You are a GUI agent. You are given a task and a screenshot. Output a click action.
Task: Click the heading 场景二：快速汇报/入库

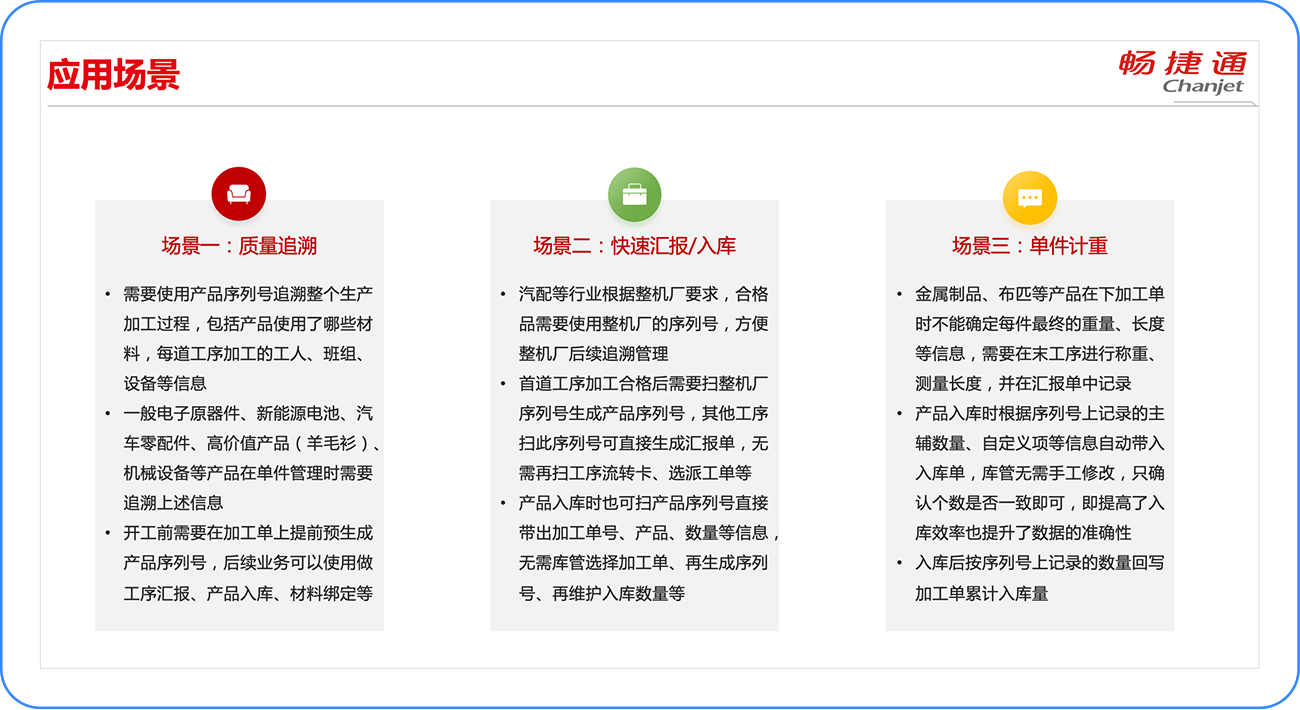[634, 246]
